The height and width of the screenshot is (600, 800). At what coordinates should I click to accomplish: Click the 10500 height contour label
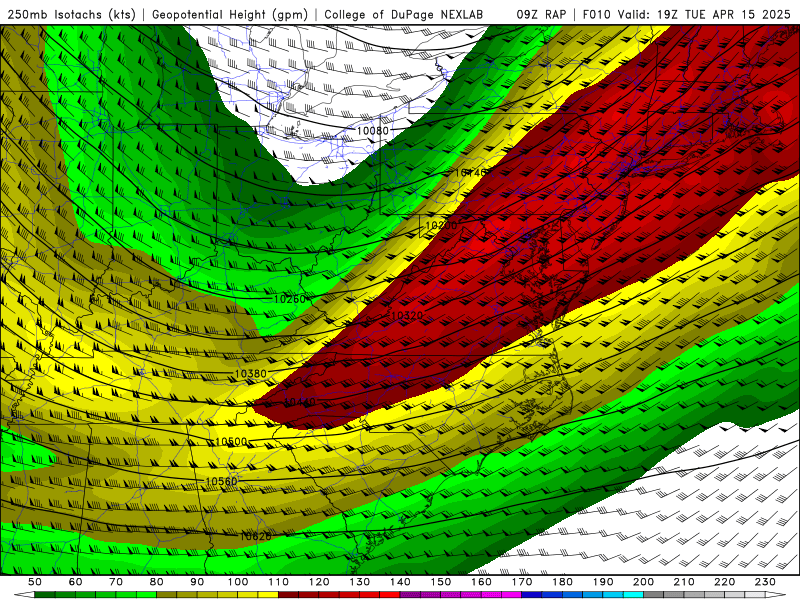(x=231, y=442)
